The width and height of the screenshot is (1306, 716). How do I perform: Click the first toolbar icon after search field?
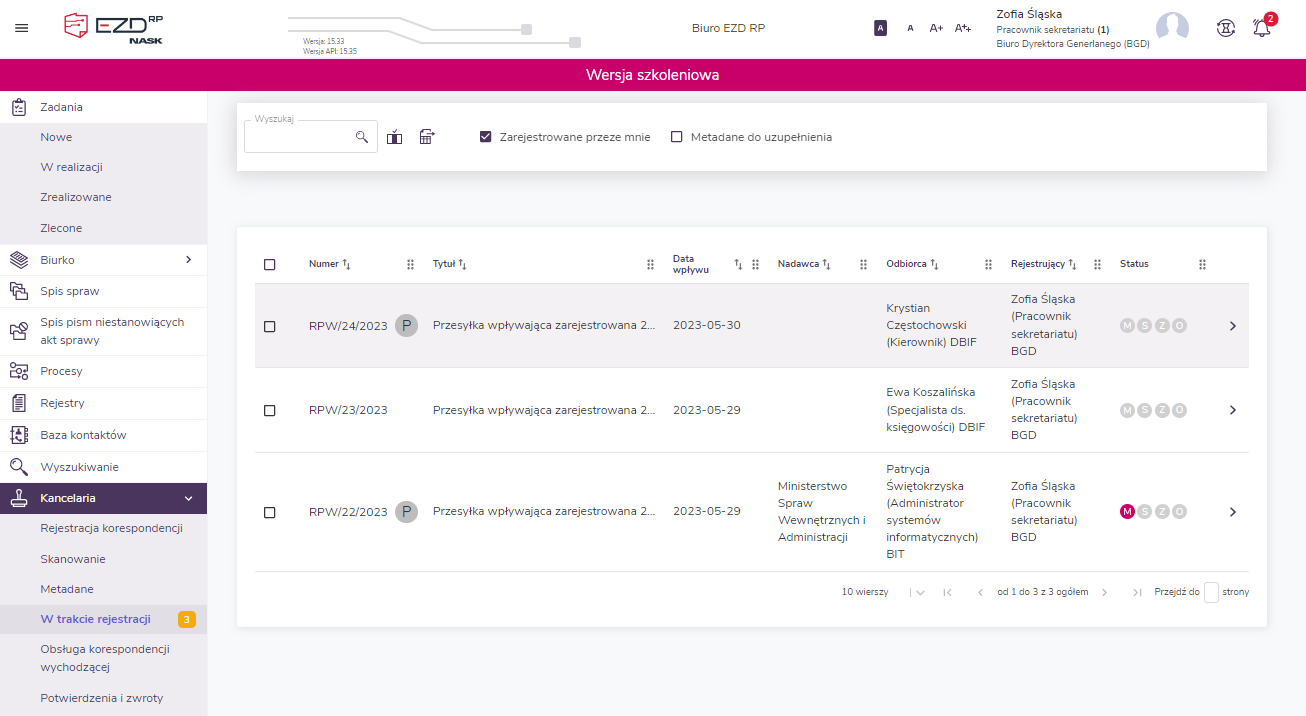point(395,137)
